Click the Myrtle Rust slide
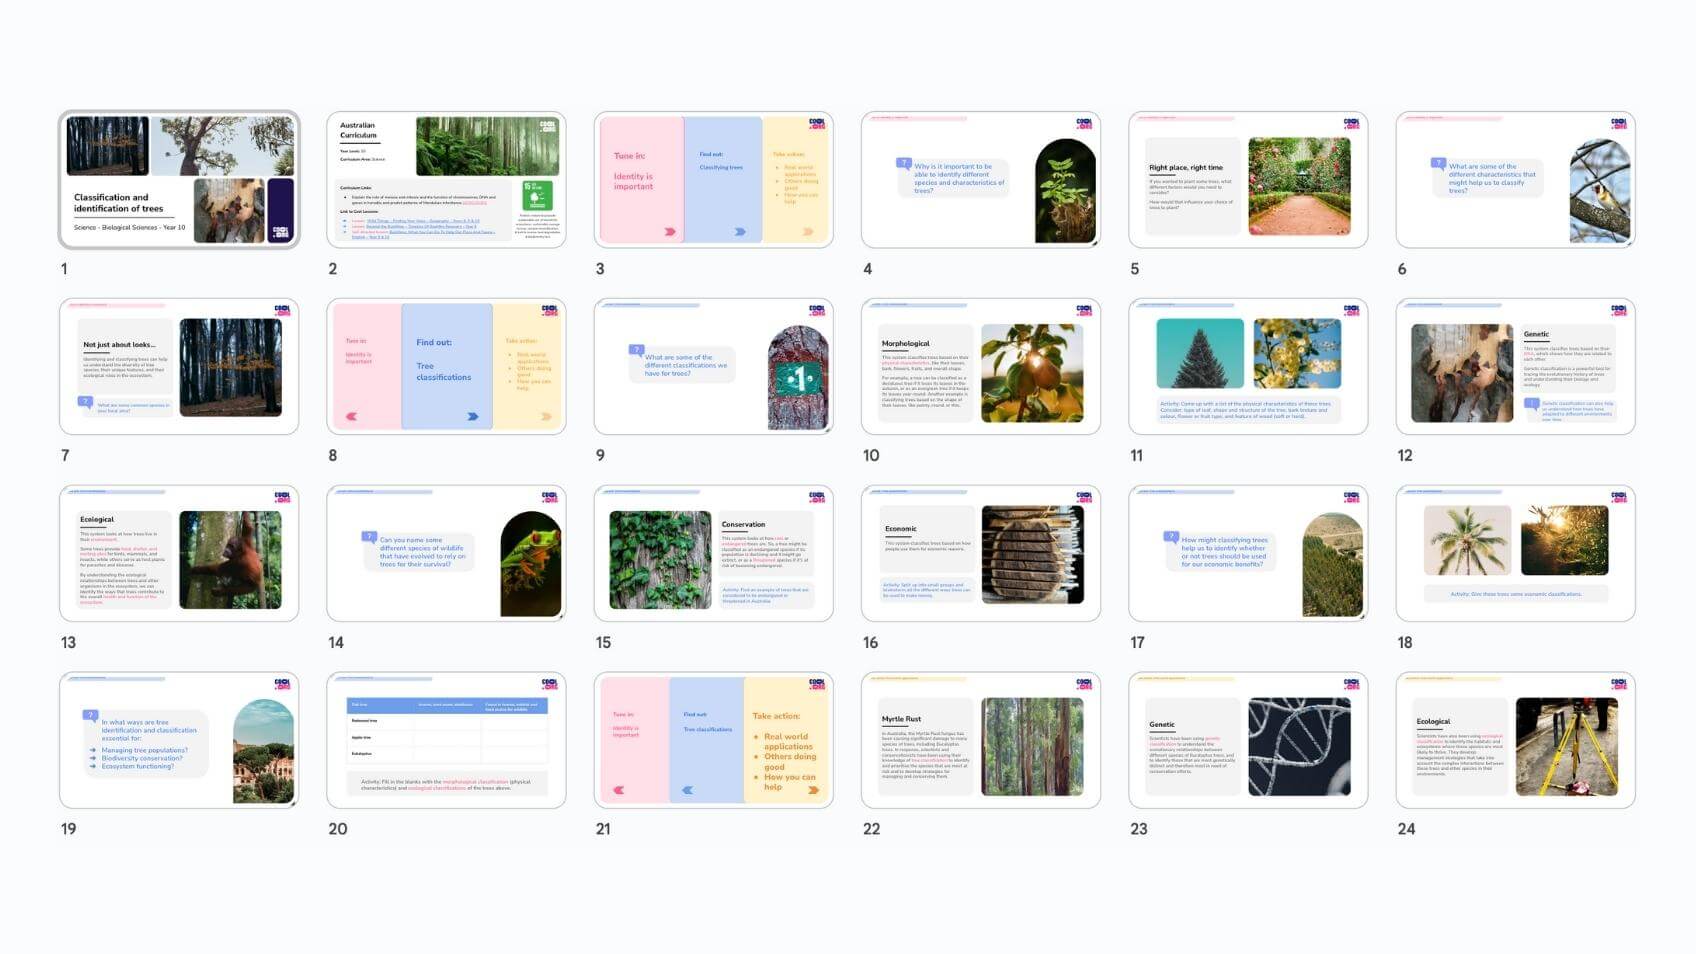 click(980, 740)
